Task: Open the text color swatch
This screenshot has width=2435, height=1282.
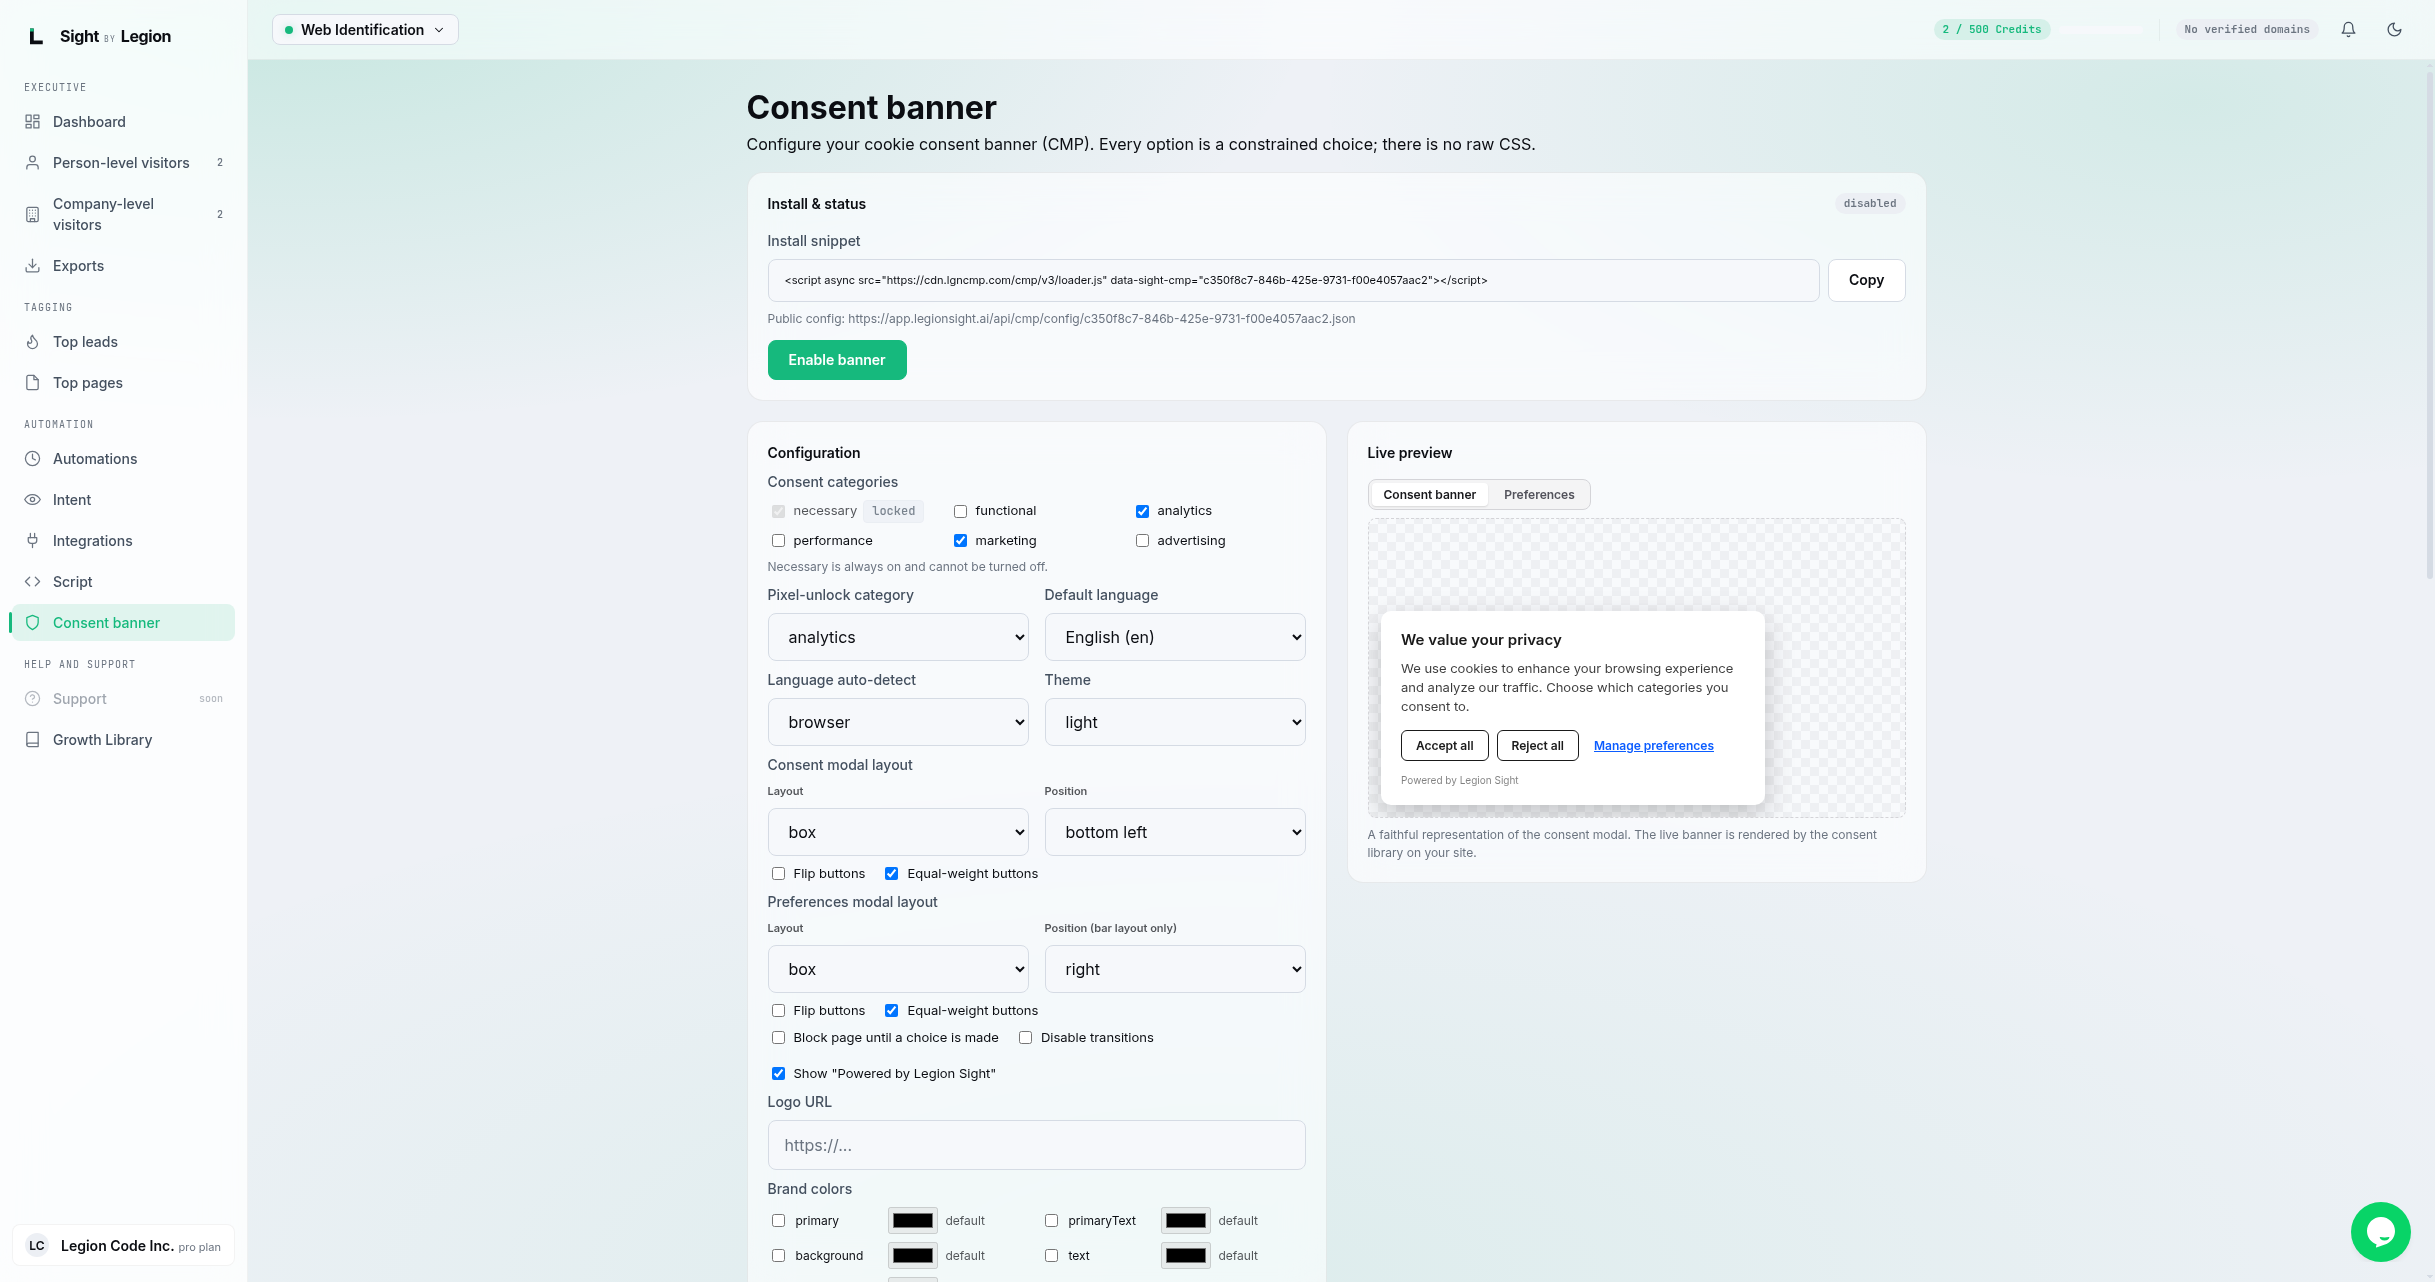Action: coord(1186,1256)
